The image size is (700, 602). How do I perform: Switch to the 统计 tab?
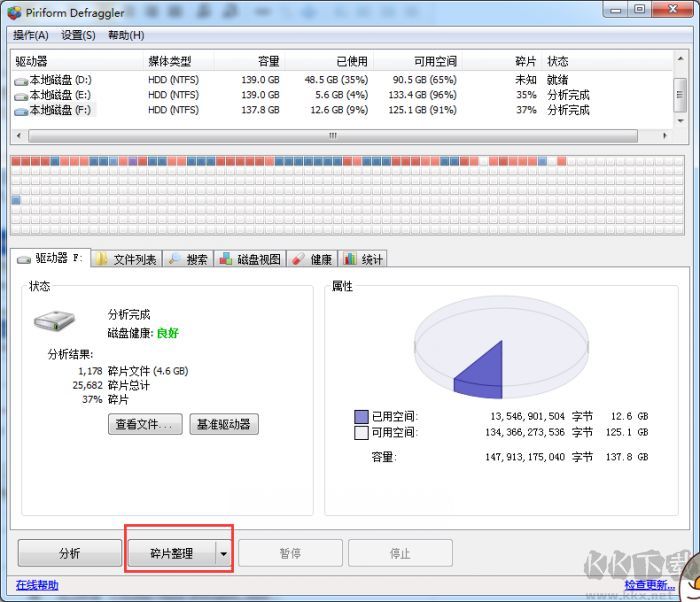pos(364,259)
